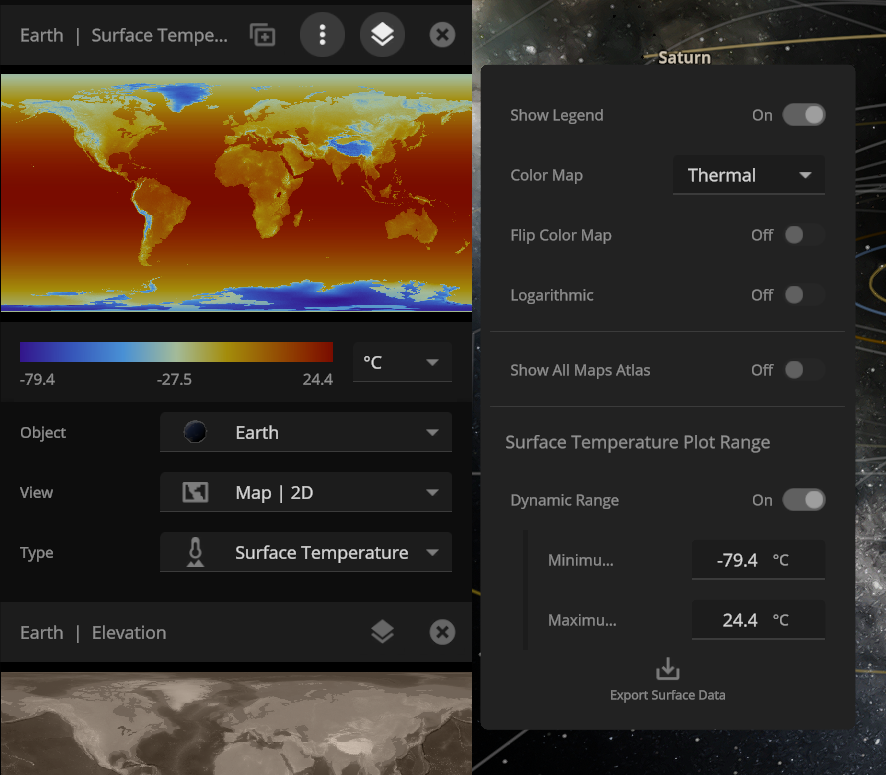The width and height of the screenshot is (886, 775).
Task: Click the Color Map label
Action: pyautogui.click(x=546, y=175)
